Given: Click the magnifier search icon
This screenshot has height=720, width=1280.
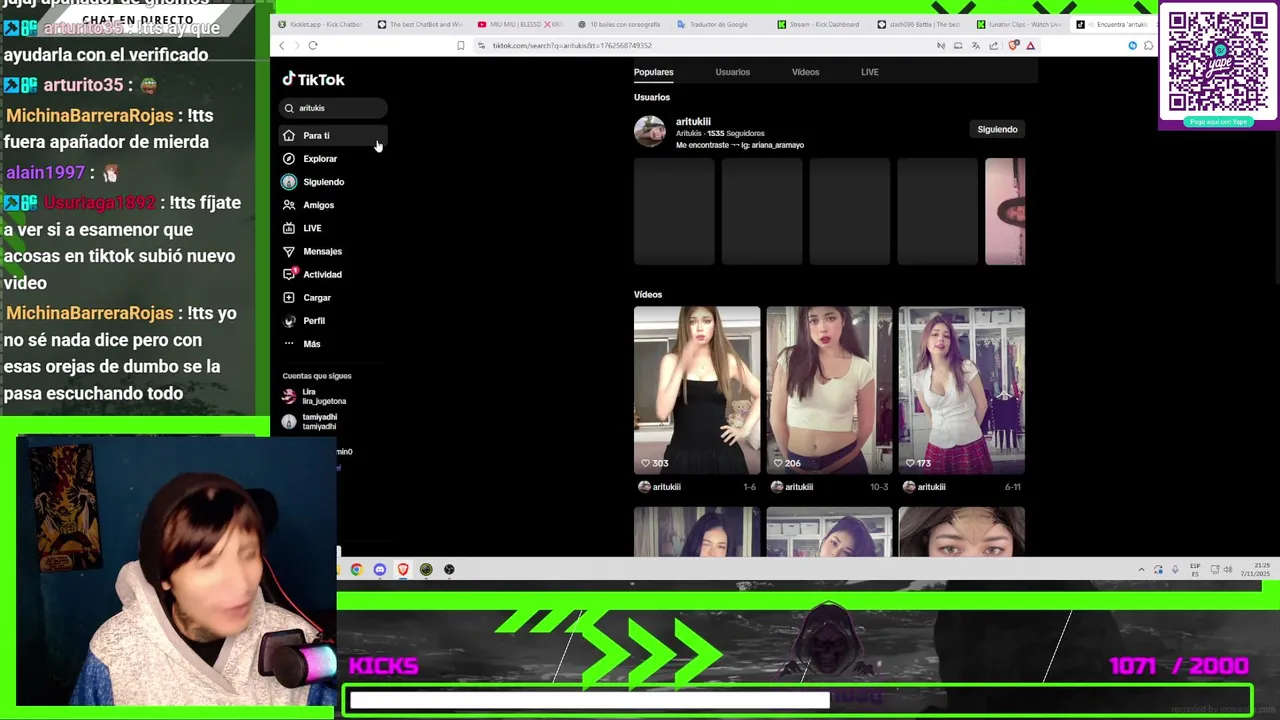Looking at the screenshot, I should pos(289,108).
